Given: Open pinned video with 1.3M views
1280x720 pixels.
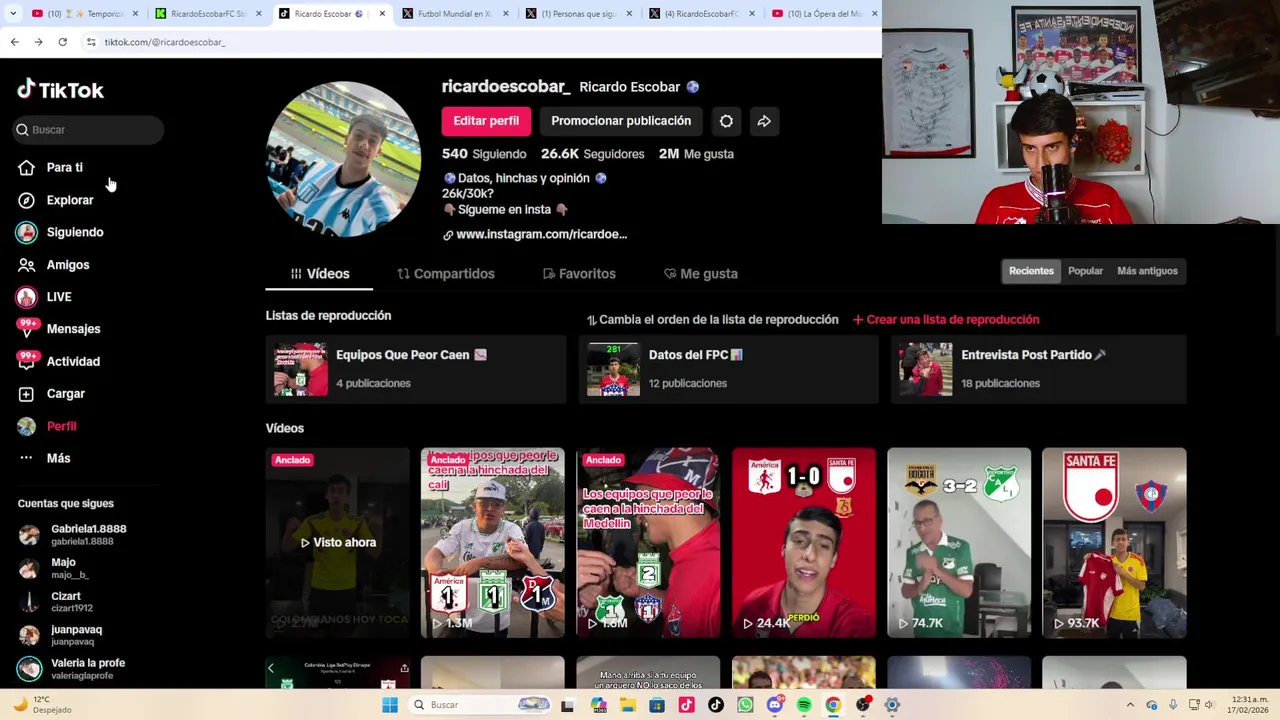Looking at the screenshot, I should 492,543.
